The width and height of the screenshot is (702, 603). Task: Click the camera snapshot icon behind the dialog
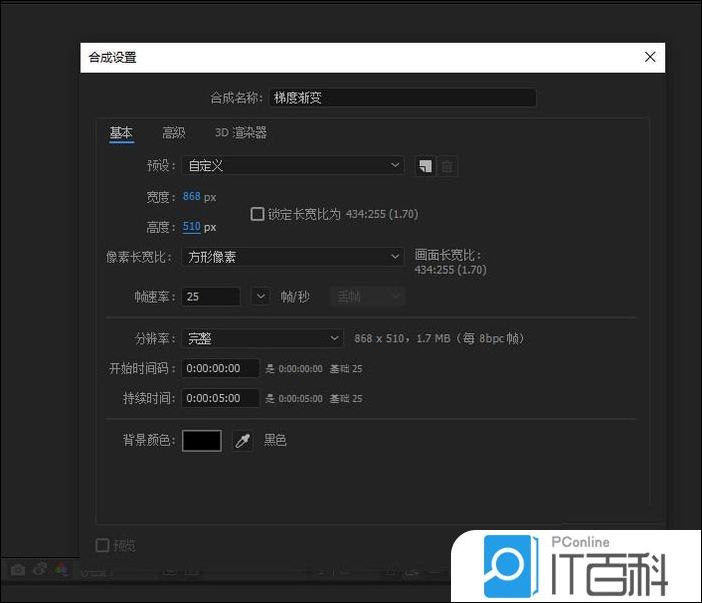pyautogui.click(x=18, y=569)
